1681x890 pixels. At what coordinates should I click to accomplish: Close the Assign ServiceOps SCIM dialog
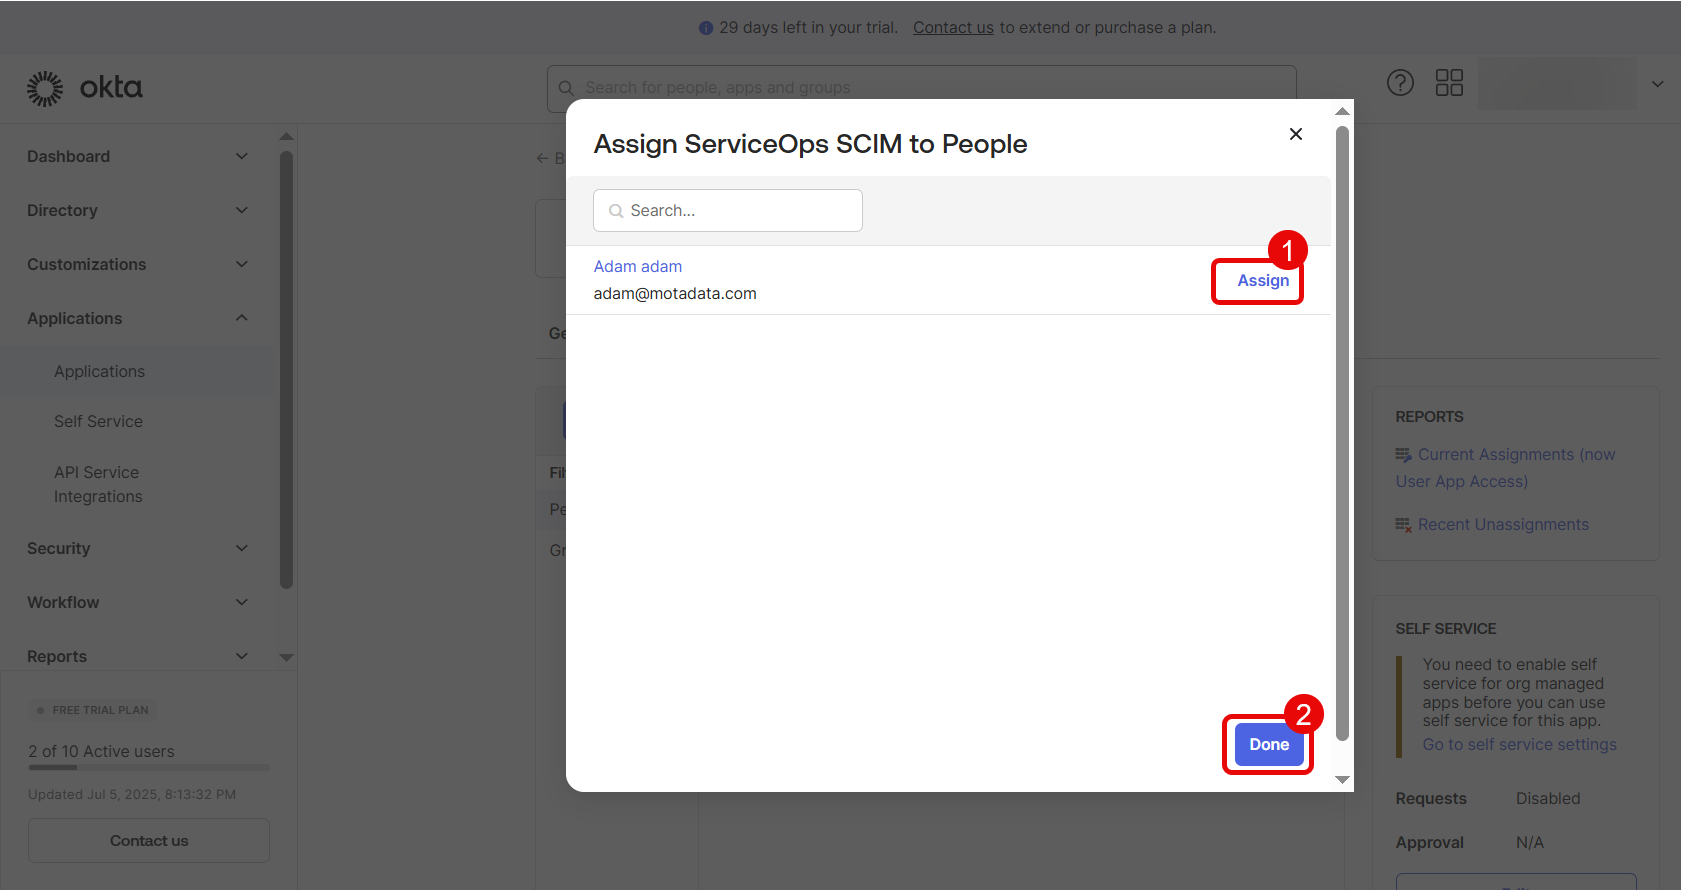click(1296, 134)
